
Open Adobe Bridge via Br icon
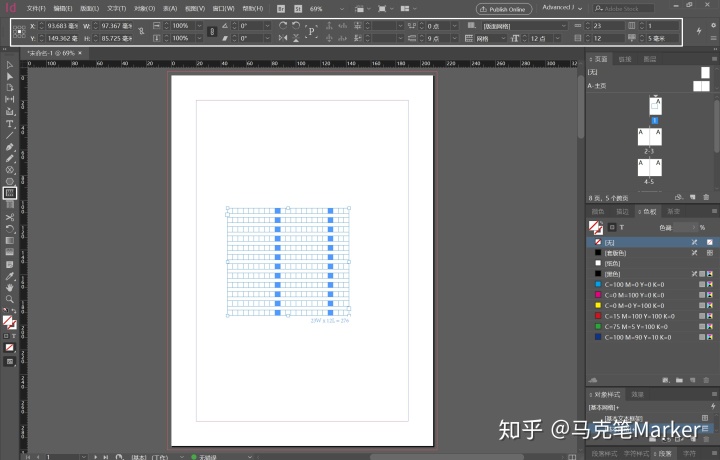point(281,9)
